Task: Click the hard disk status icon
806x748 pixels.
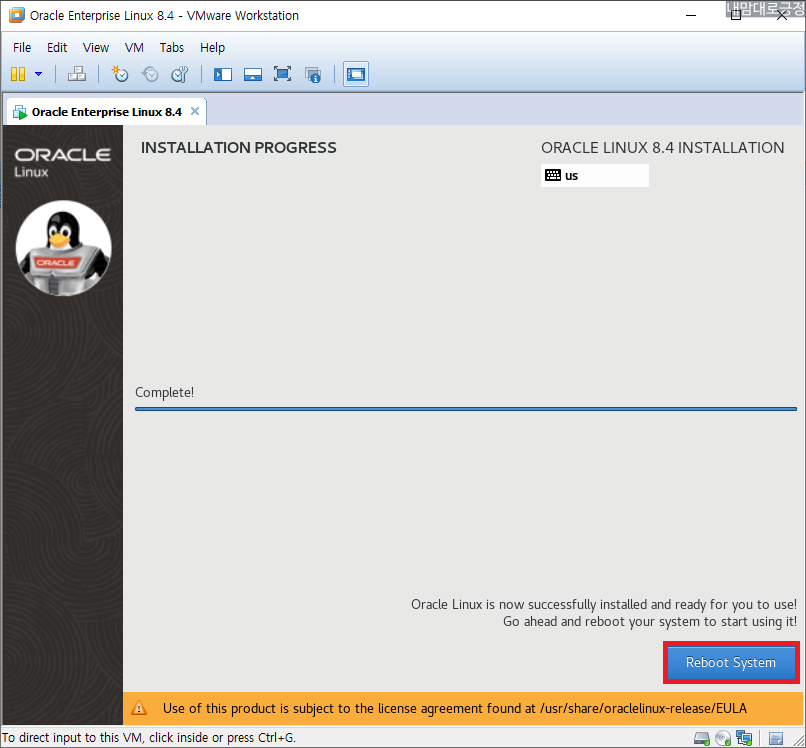Action: point(702,738)
